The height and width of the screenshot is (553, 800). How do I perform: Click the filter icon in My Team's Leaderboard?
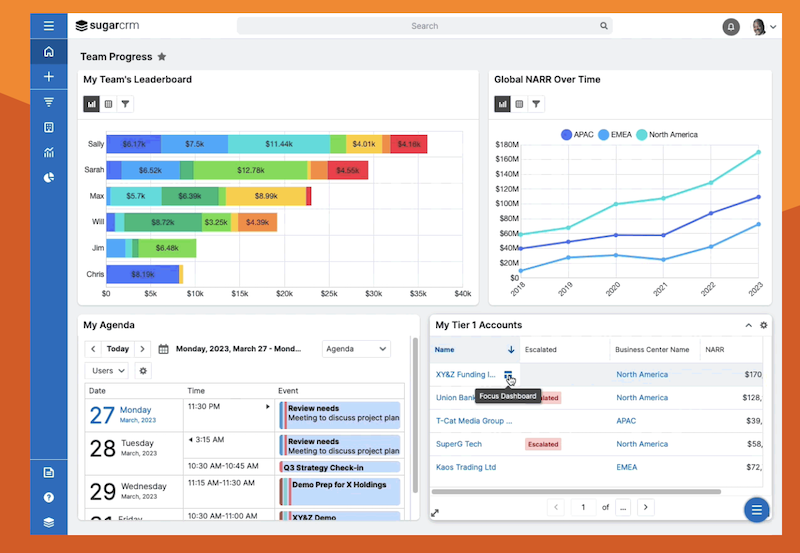[x=125, y=103]
